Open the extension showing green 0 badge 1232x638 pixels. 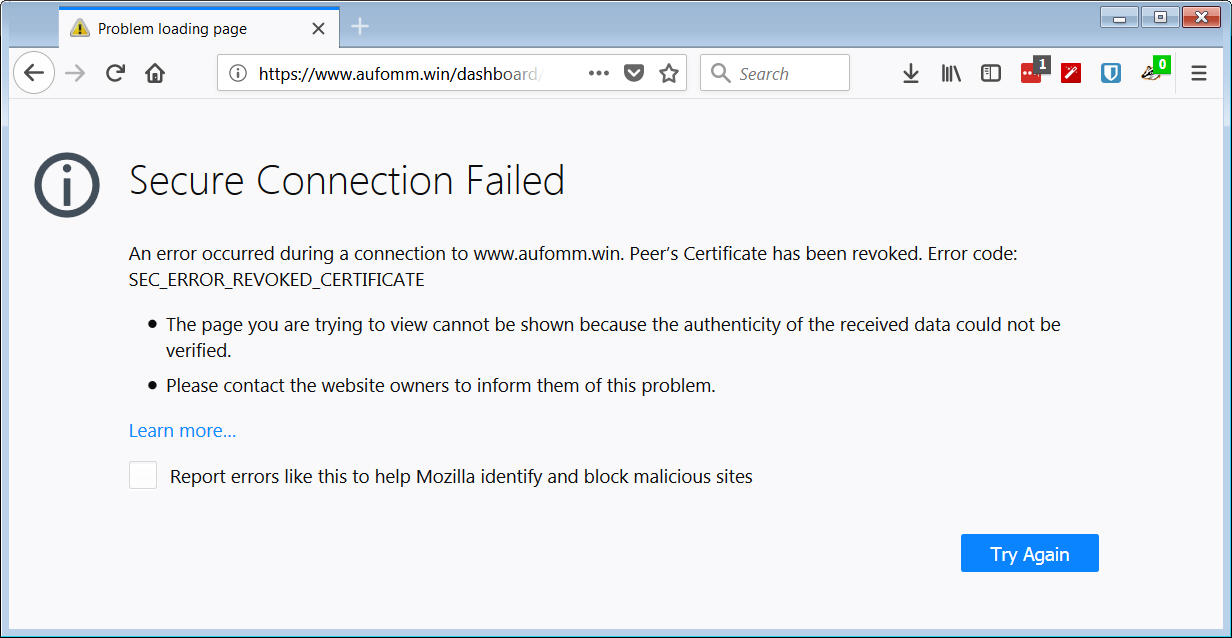tap(1152, 73)
